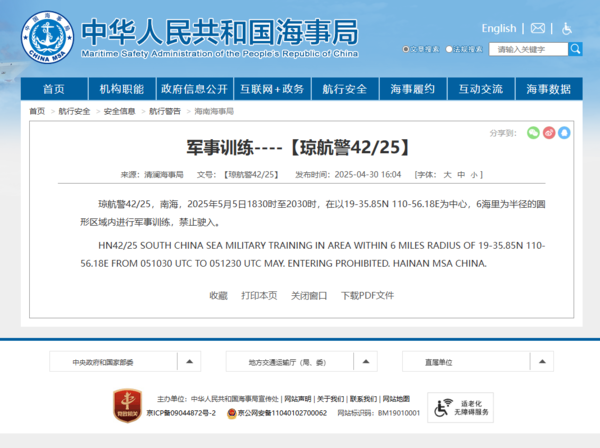Open 互联网+政务 navigation tab
Image resolution: width=600 pixels, height=448 pixels.
(272, 89)
